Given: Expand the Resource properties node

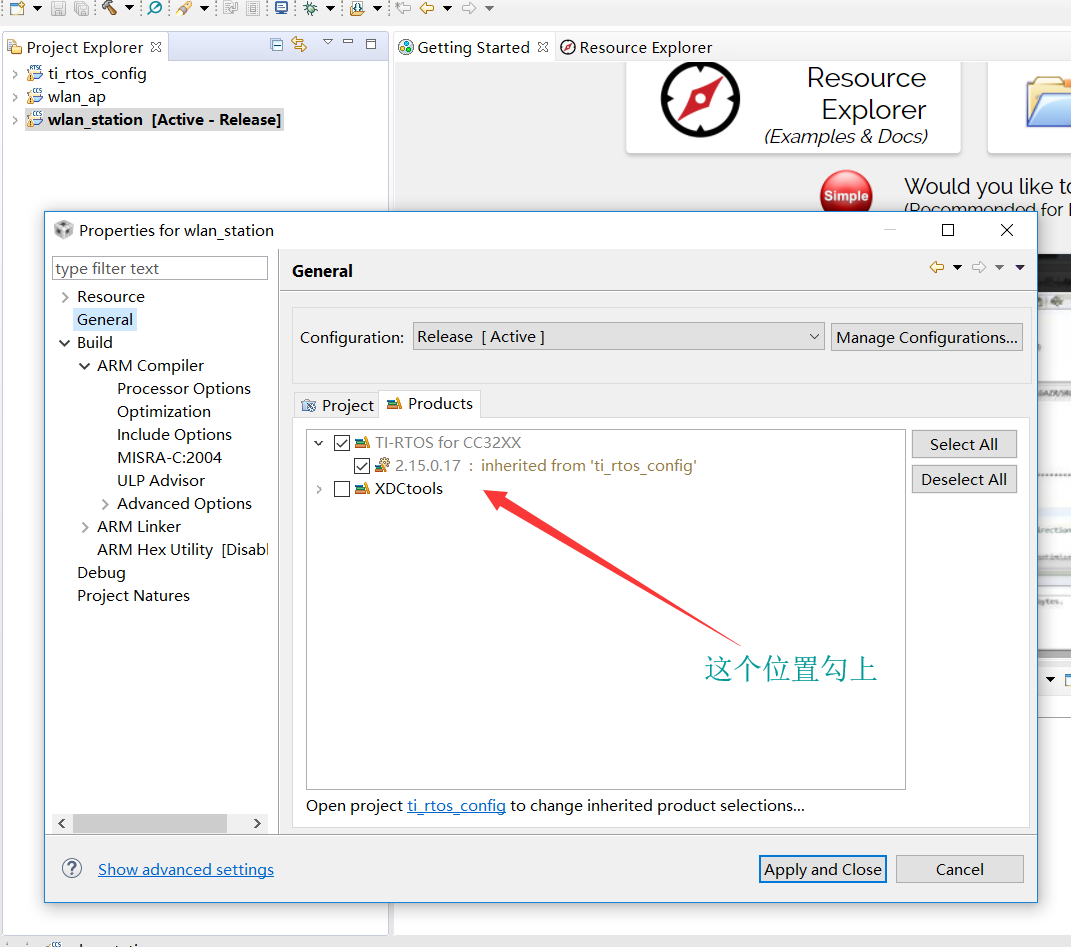Looking at the screenshot, I should 65,297.
